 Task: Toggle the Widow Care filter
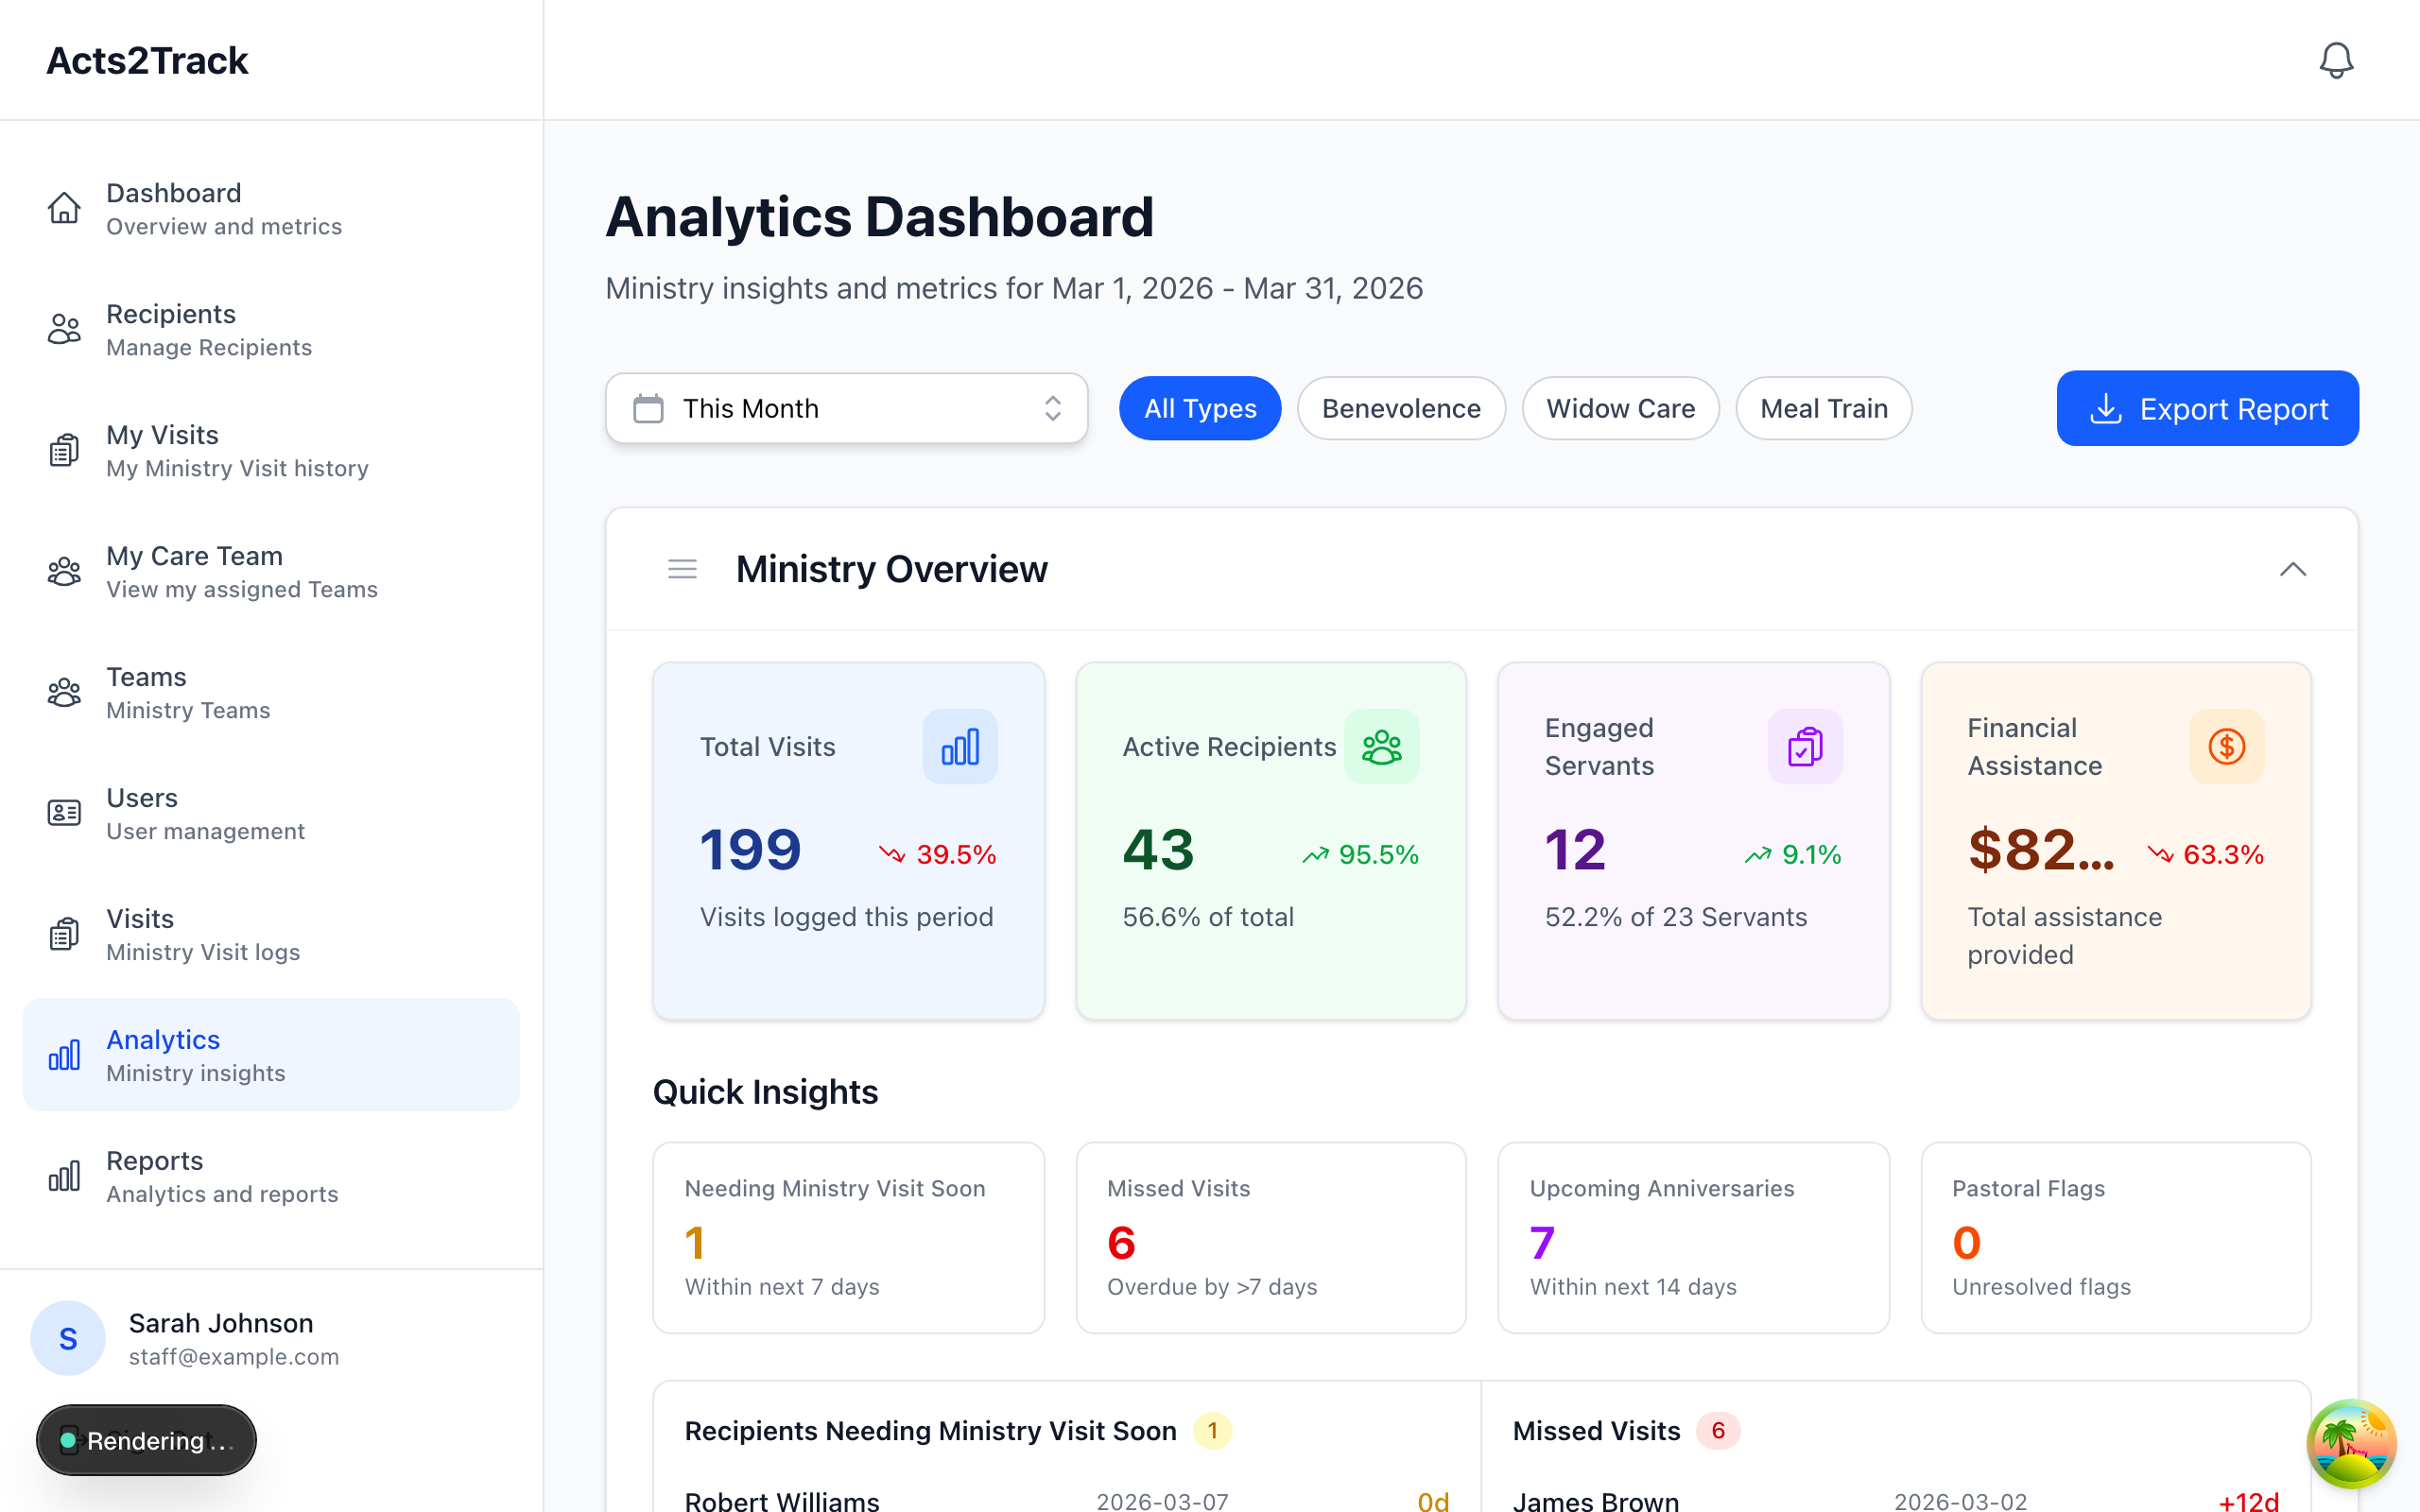(x=1620, y=408)
